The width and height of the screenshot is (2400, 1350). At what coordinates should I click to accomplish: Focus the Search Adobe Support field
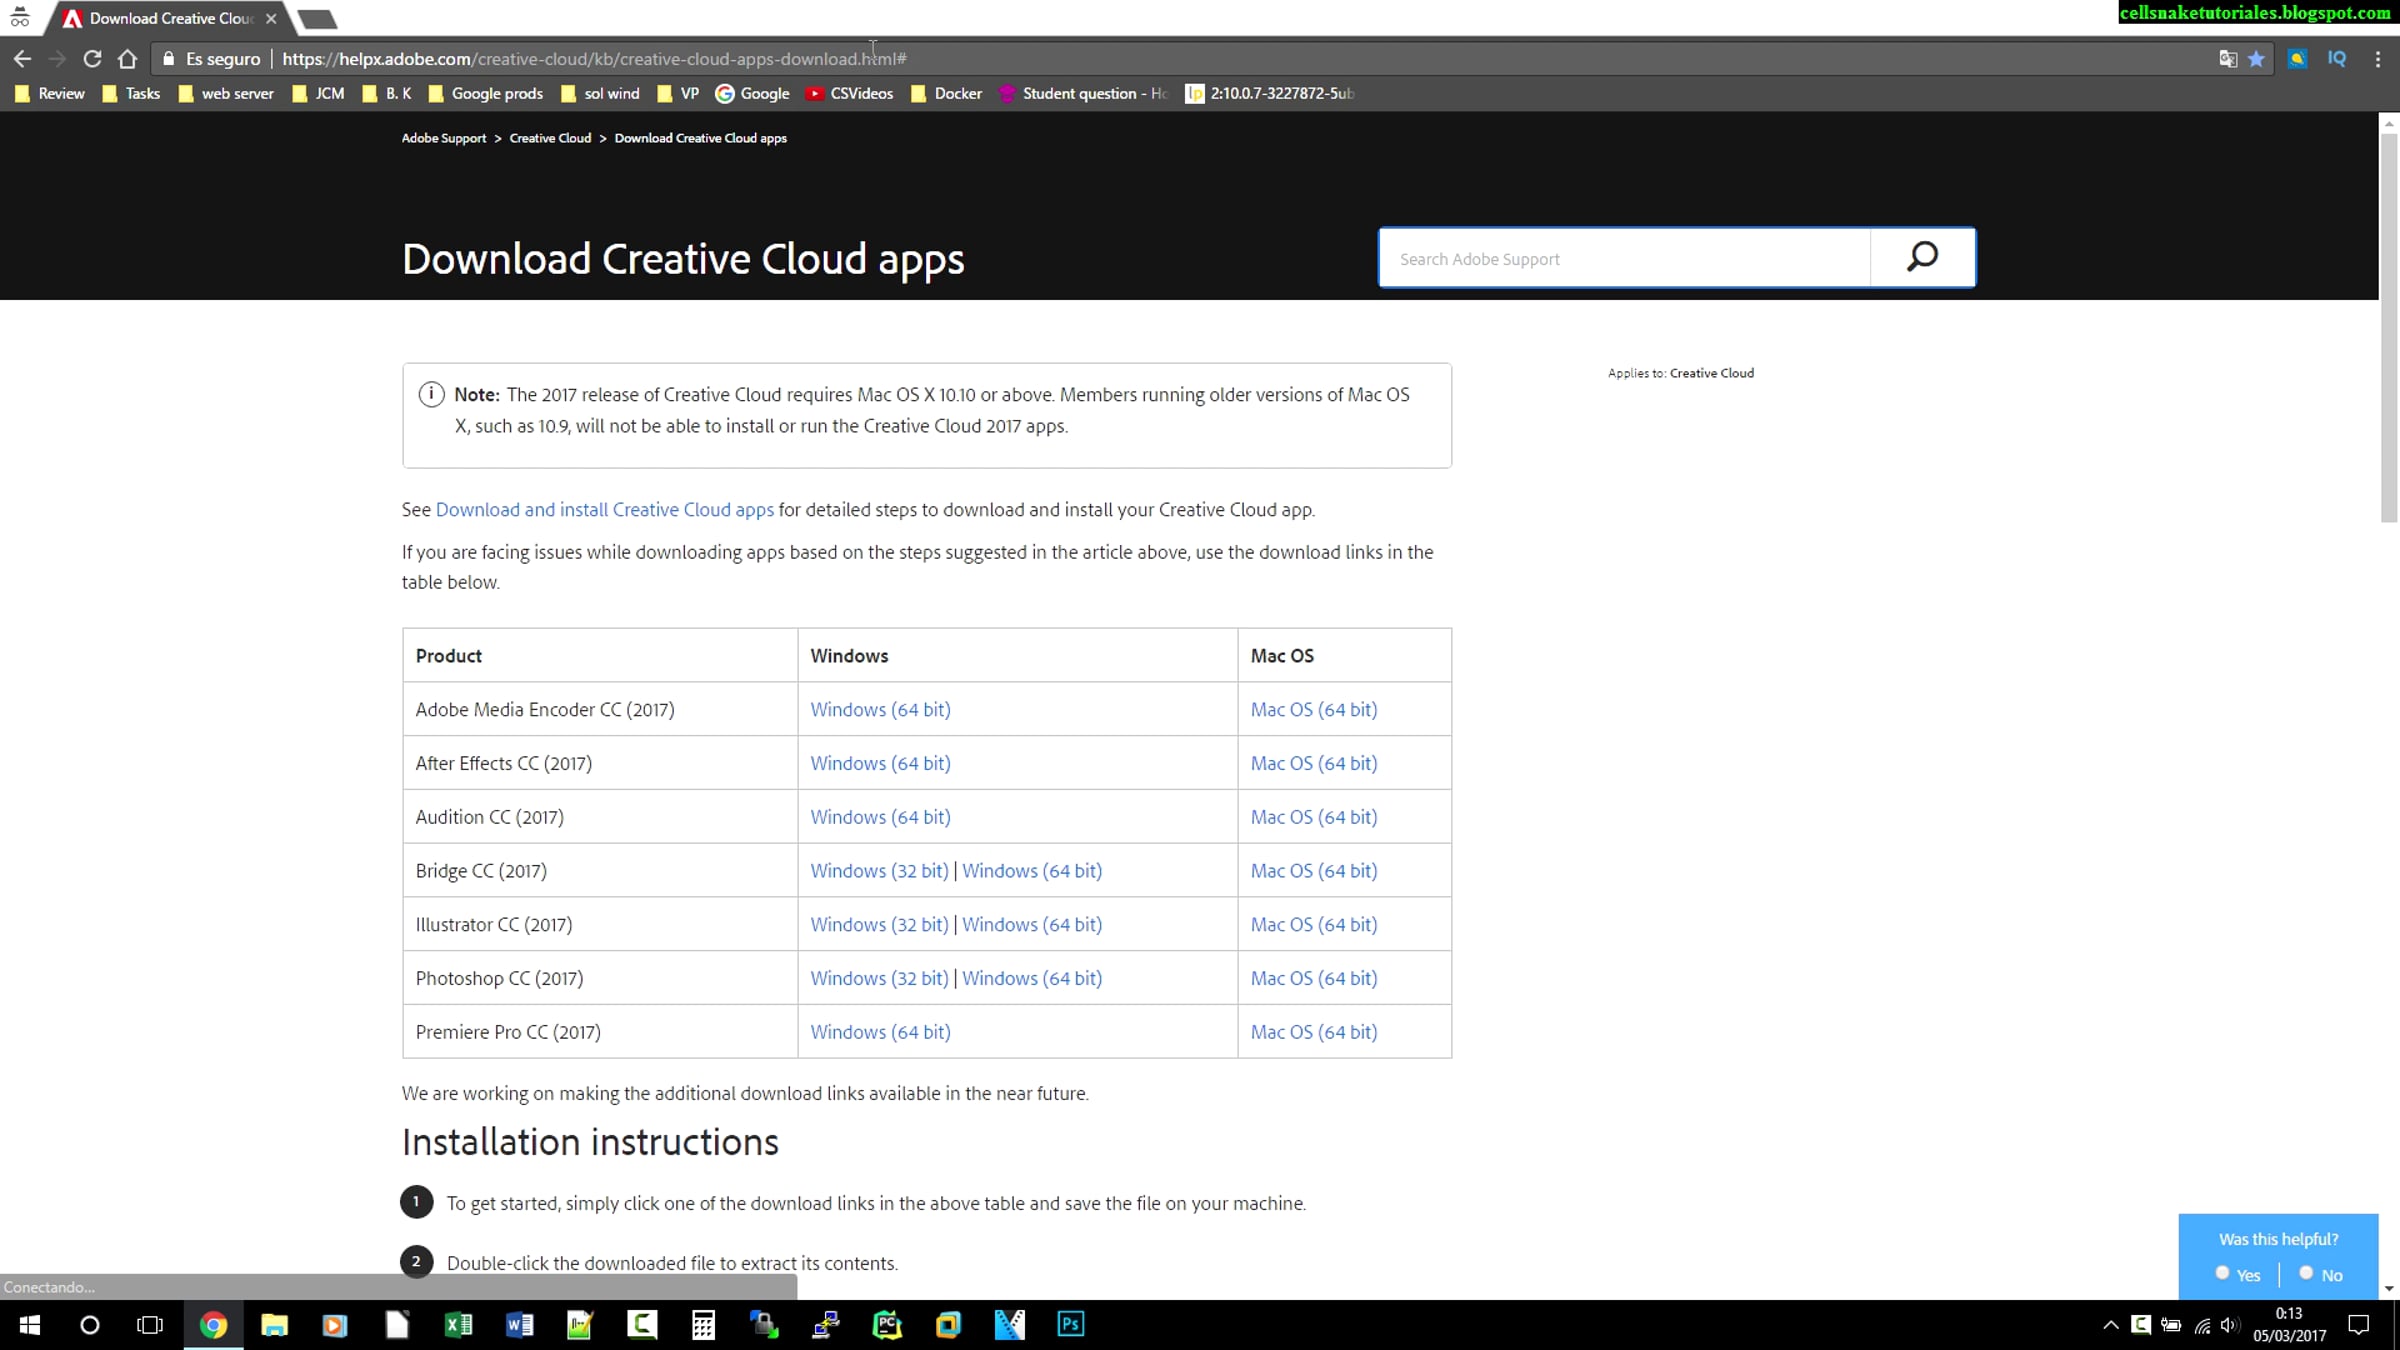[x=1625, y=258]
